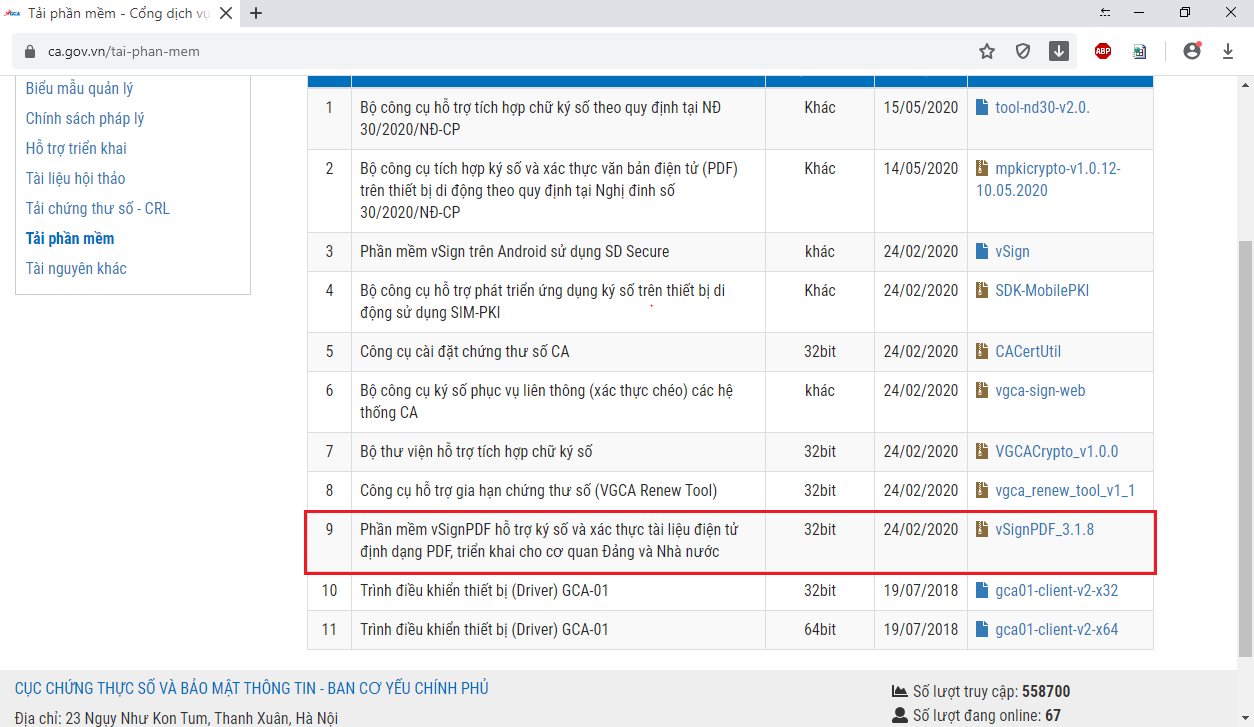Open the Adblock Plus extension
This screenshot has height=727, width=1254.
click(x=1103, y=51)
